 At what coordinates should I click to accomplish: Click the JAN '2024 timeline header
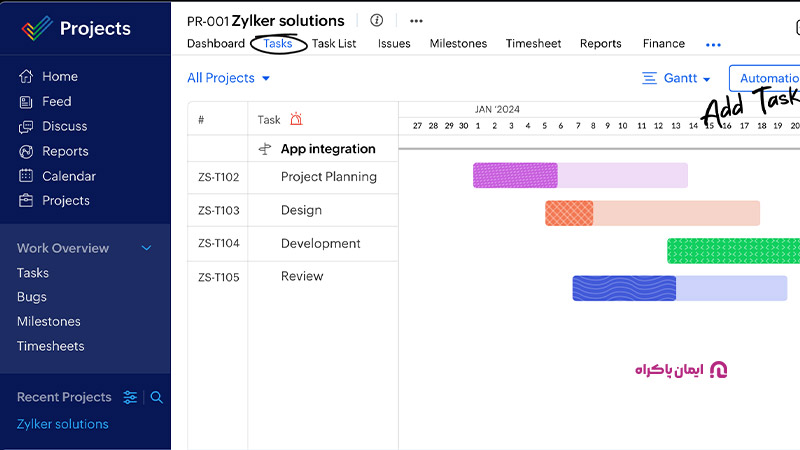click(x=497, y=110)
